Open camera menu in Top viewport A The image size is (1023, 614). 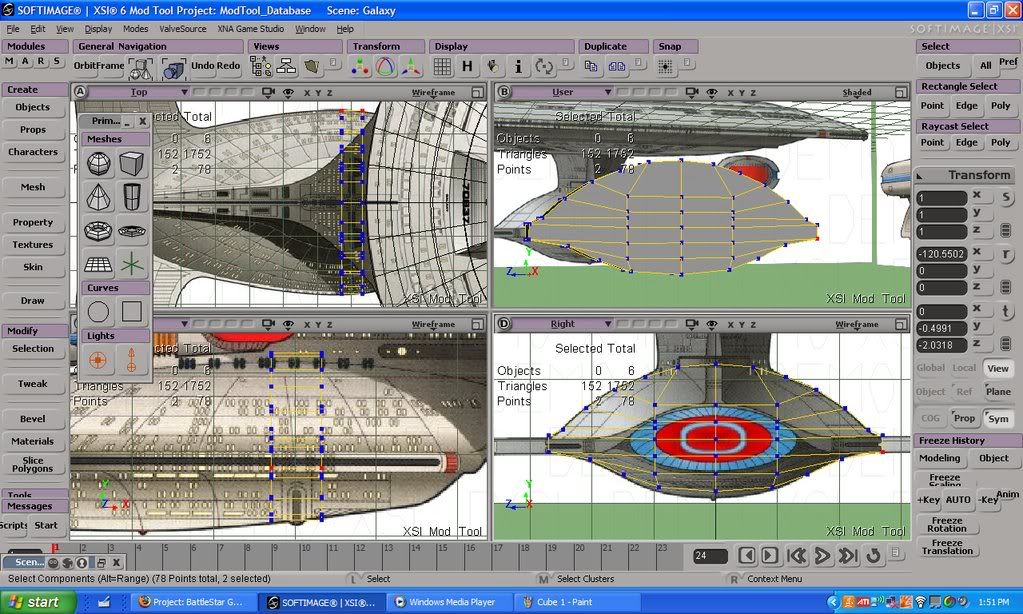[x=268, y=93]
